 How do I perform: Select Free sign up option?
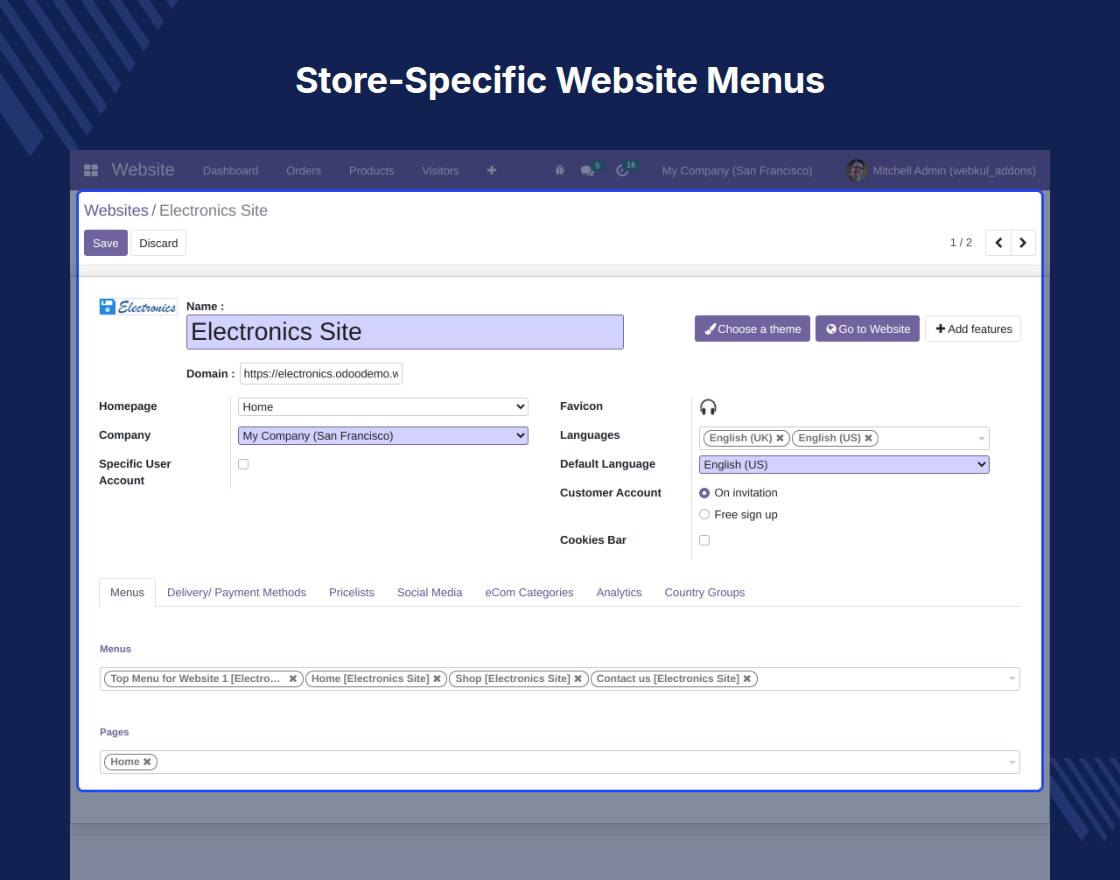click(704, 514)
